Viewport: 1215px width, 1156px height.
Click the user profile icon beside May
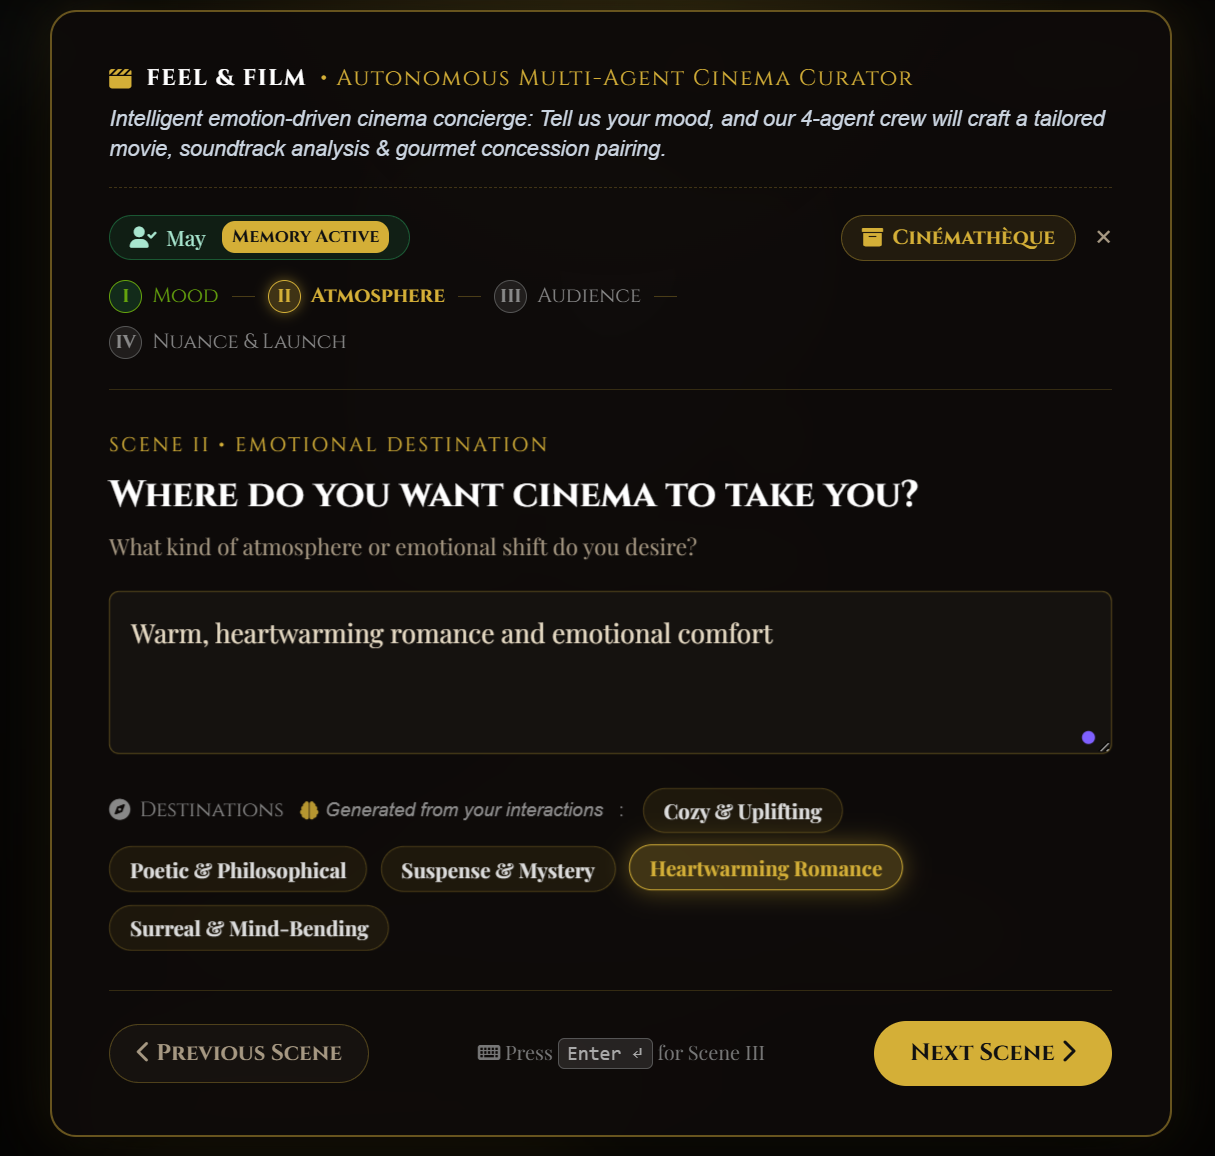[143, 238]
